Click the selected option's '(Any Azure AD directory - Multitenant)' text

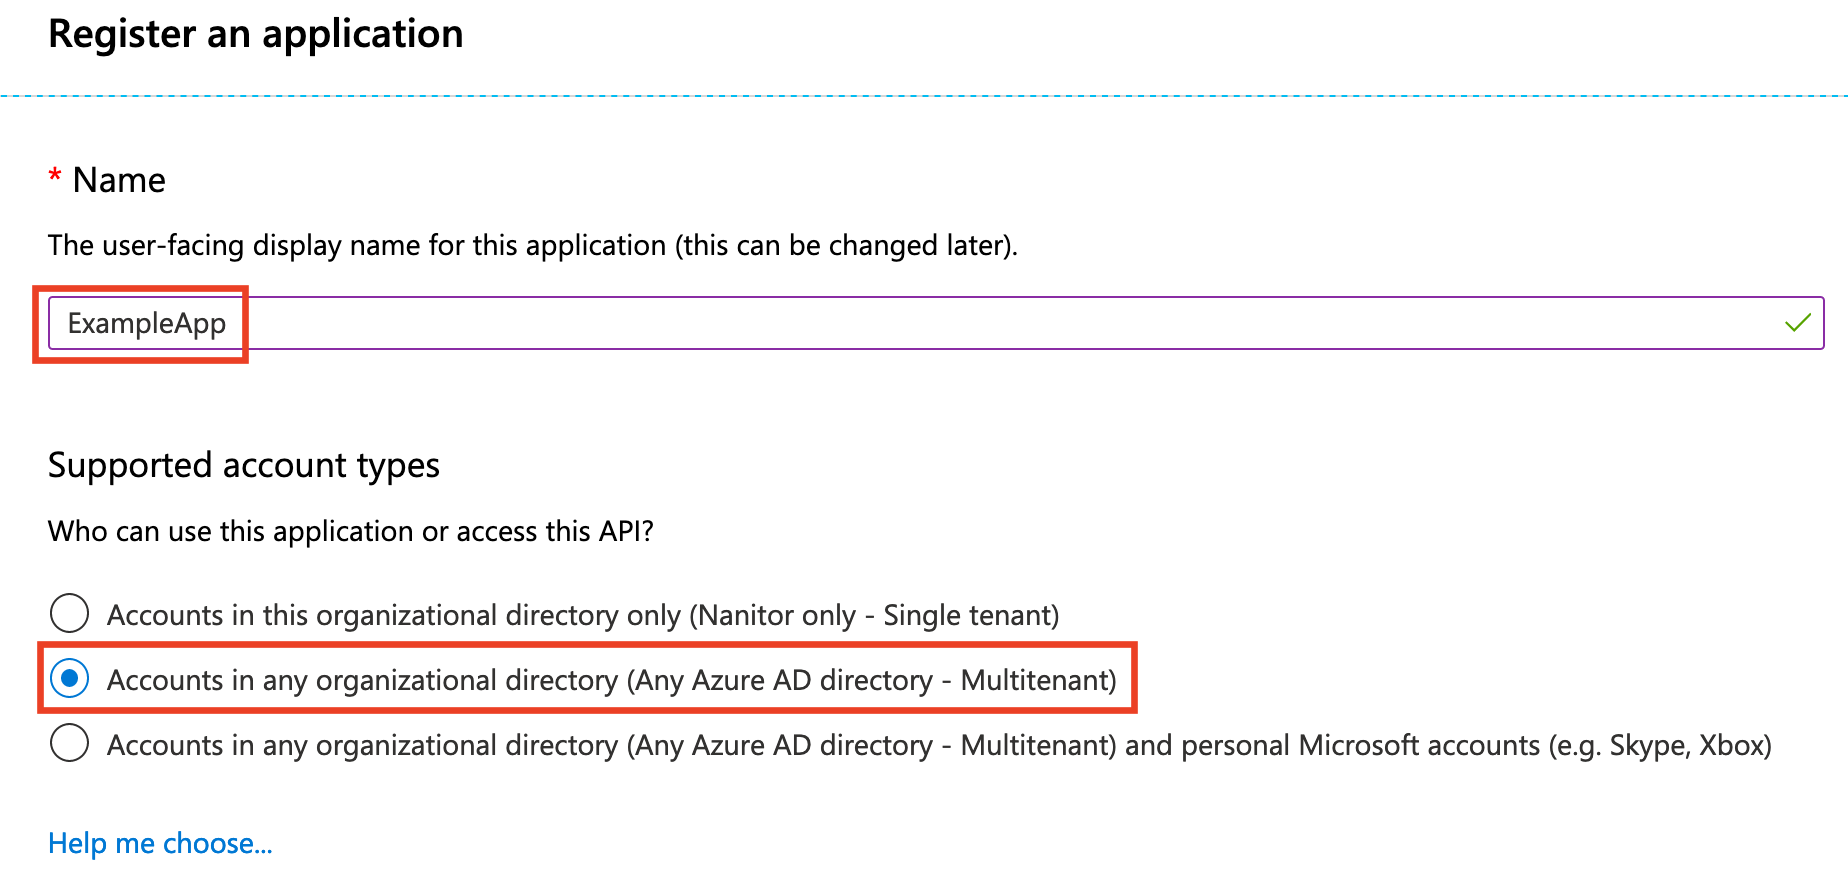871,680
